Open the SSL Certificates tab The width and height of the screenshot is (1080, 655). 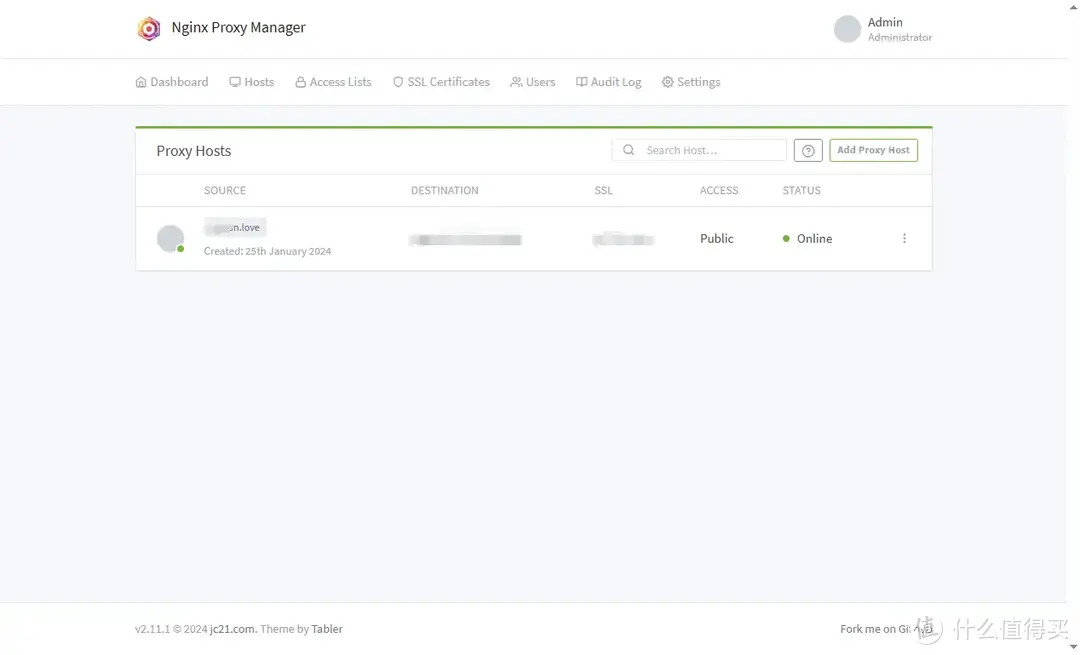point(441,82)
